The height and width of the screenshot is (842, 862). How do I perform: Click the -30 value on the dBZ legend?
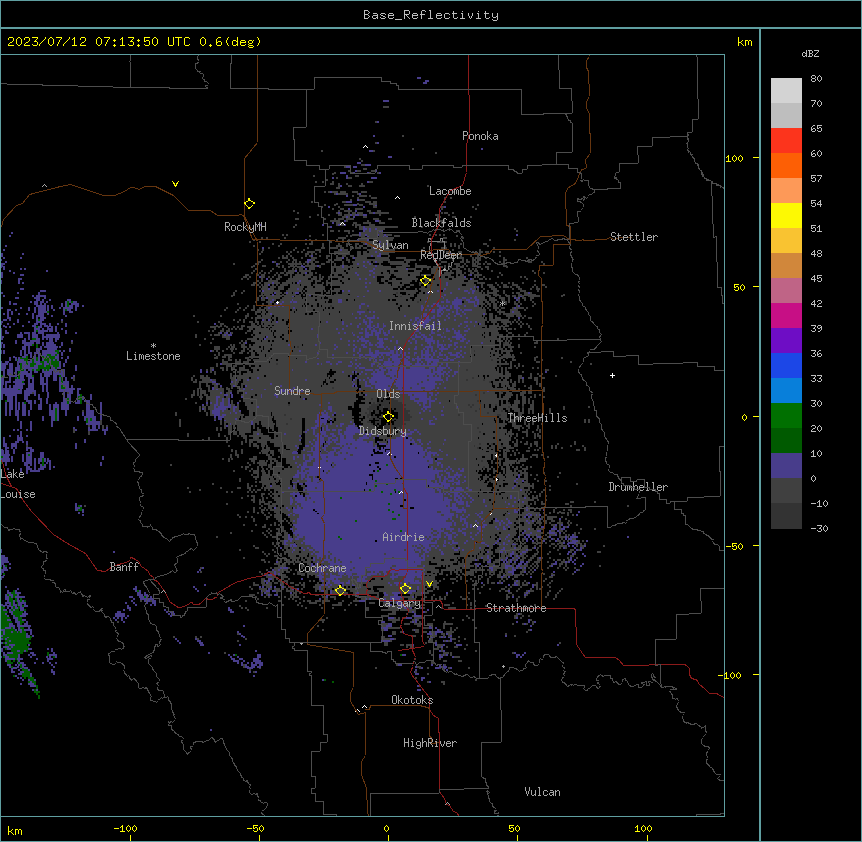(x=819, y=528)
